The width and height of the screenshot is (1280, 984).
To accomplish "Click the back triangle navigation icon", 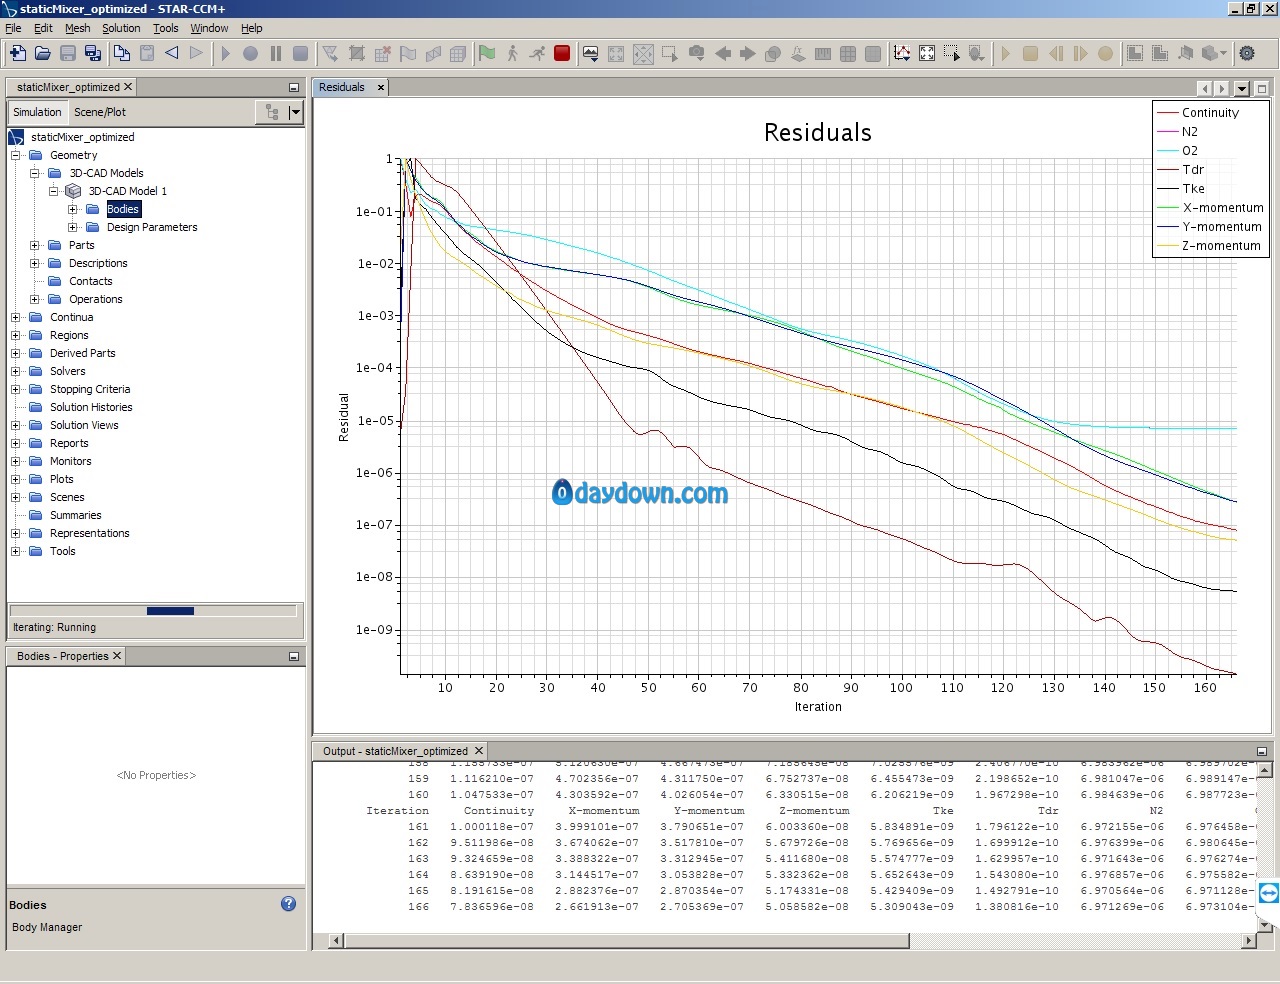I will click(171, 53).
